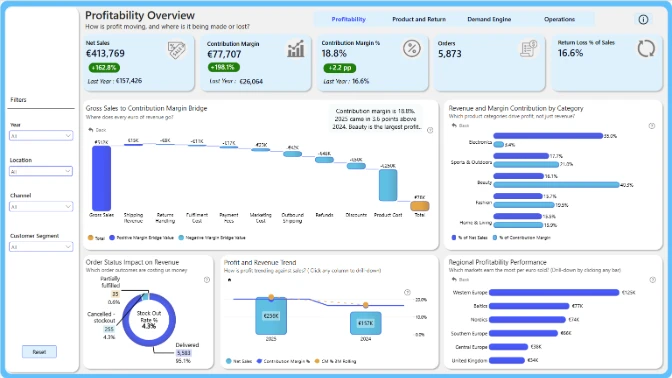The image size is (672, 378).
Task: Select Electronics net sales 35.0% bar
Action: tap(548, 136)
